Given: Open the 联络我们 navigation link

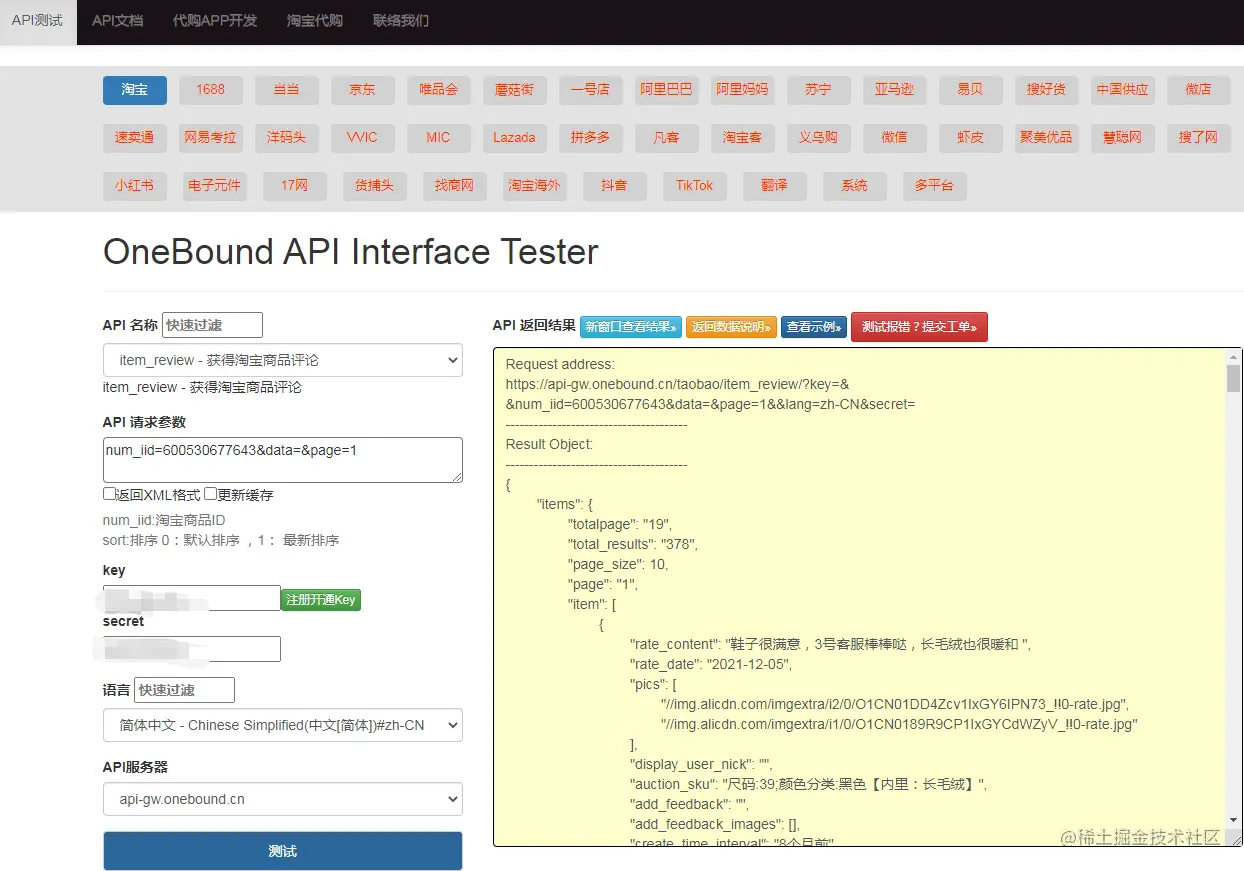Looking at the screenshot, I should coord(400,21).
